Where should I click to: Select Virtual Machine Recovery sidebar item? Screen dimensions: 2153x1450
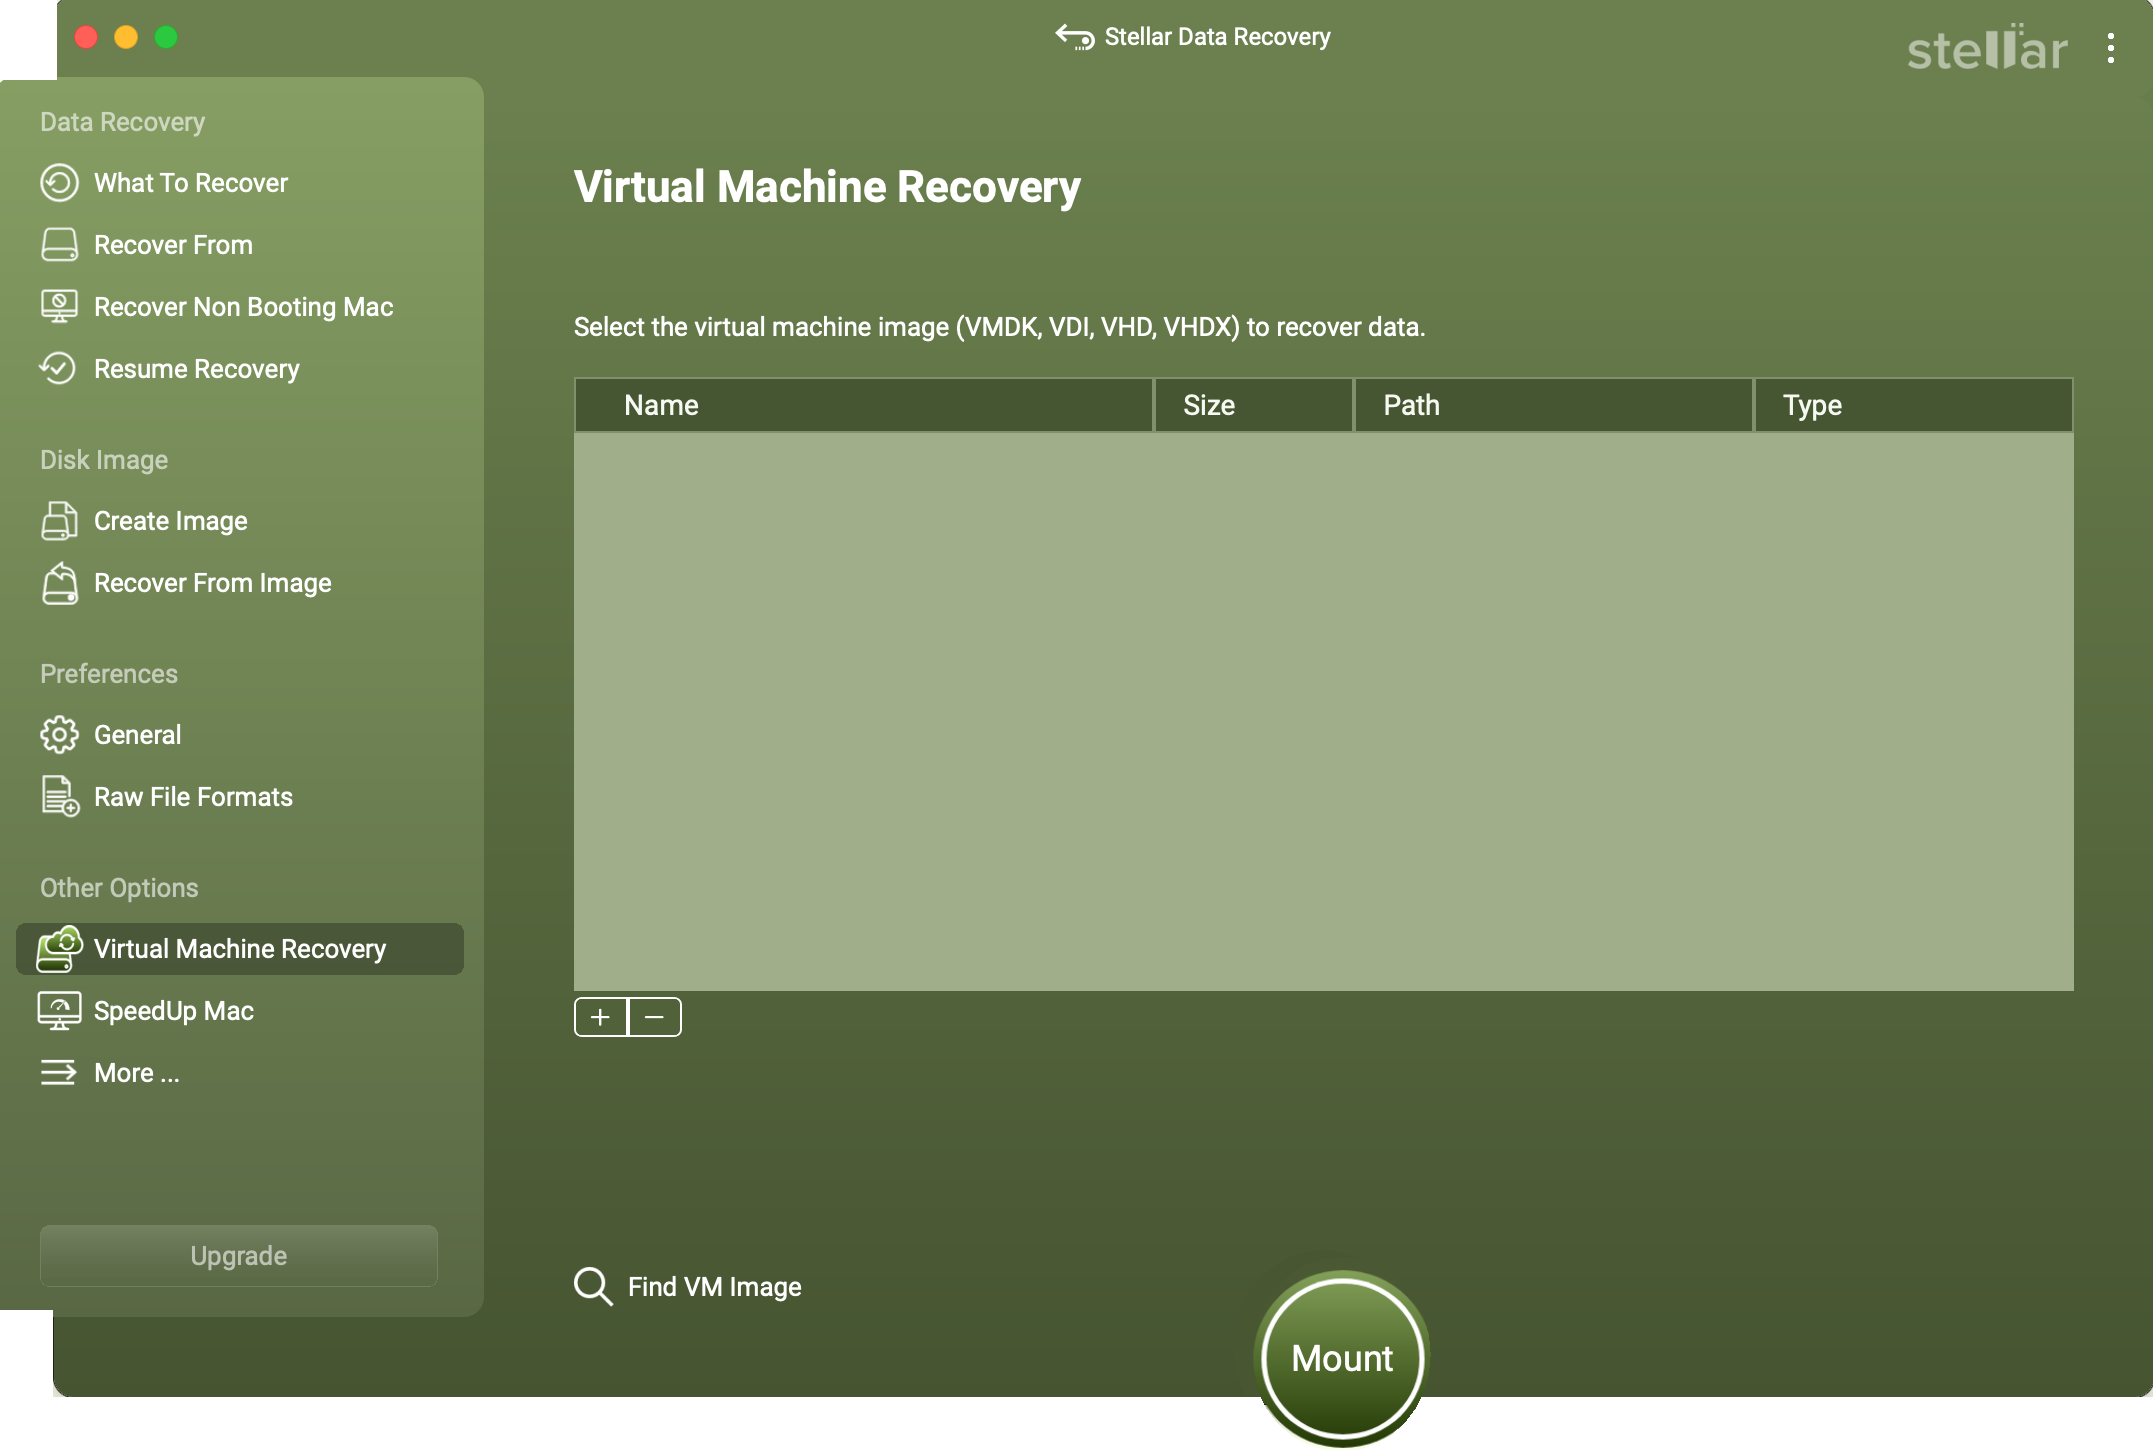click(240, 949)
